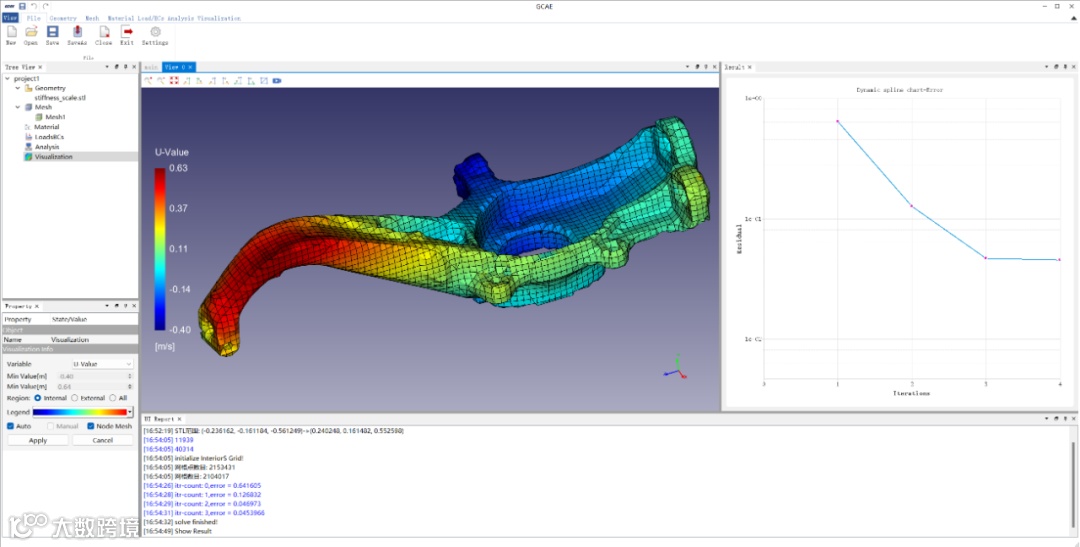The width and height of the screenshot is (1080, 547).
Task: Click red fit-to-view icon in viewport toolbar
Action: (174, 81)
